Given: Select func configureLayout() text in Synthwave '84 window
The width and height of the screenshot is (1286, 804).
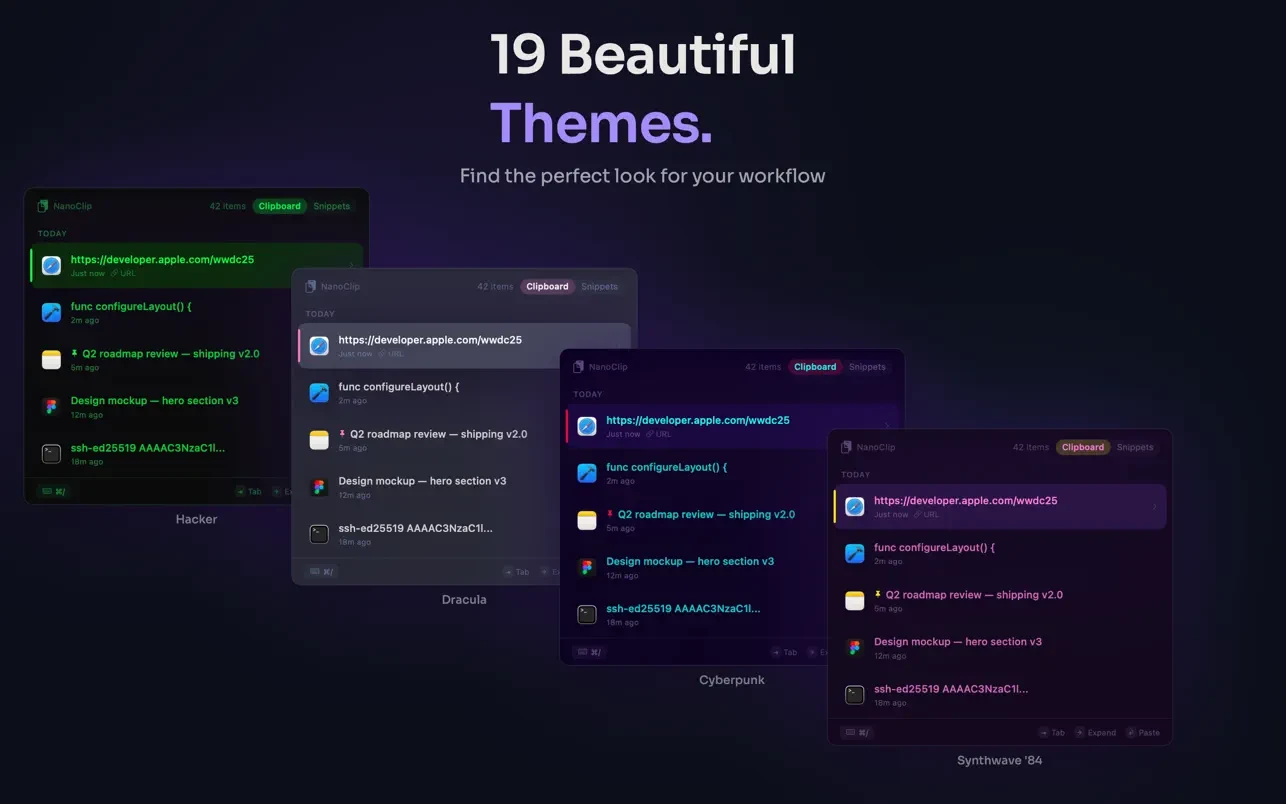Looking at the screenshot, I should pos(935,548).
